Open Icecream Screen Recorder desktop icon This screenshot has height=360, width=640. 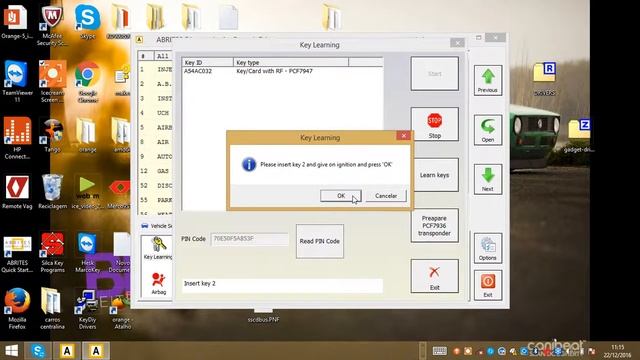click(x=52, y=81)
